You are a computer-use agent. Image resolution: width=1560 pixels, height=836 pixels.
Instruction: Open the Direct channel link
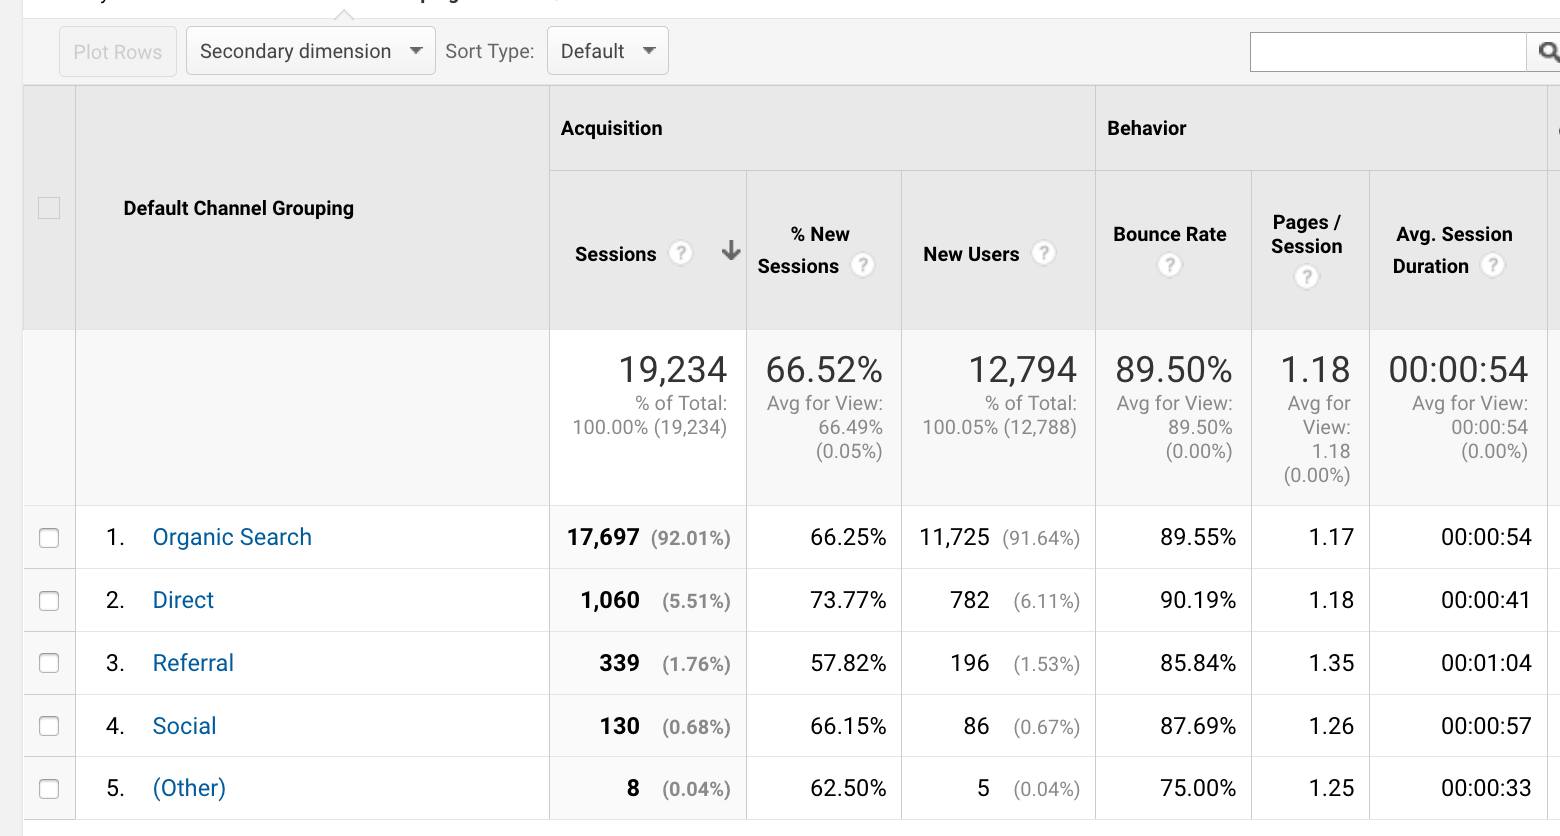183,600
